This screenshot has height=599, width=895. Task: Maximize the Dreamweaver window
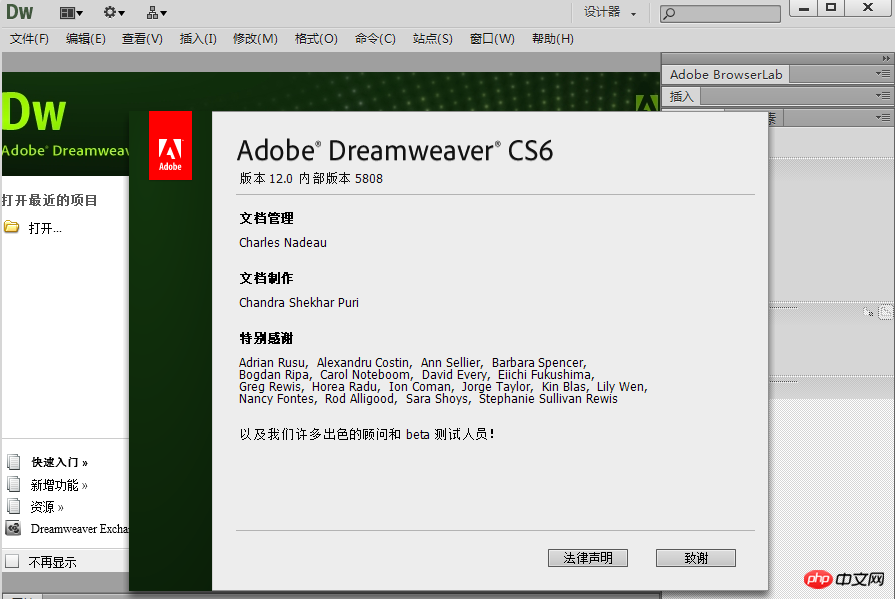(831, 8)
